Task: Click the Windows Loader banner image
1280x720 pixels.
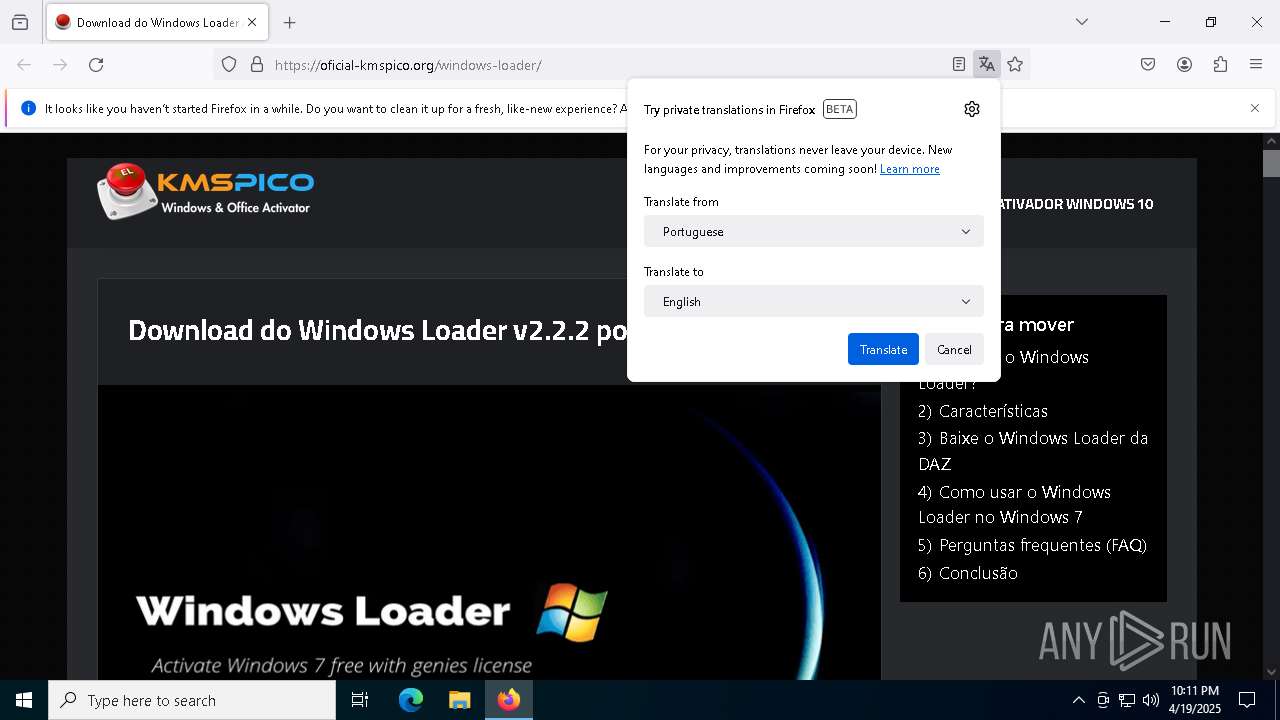Action: click(x=489, y=532)
